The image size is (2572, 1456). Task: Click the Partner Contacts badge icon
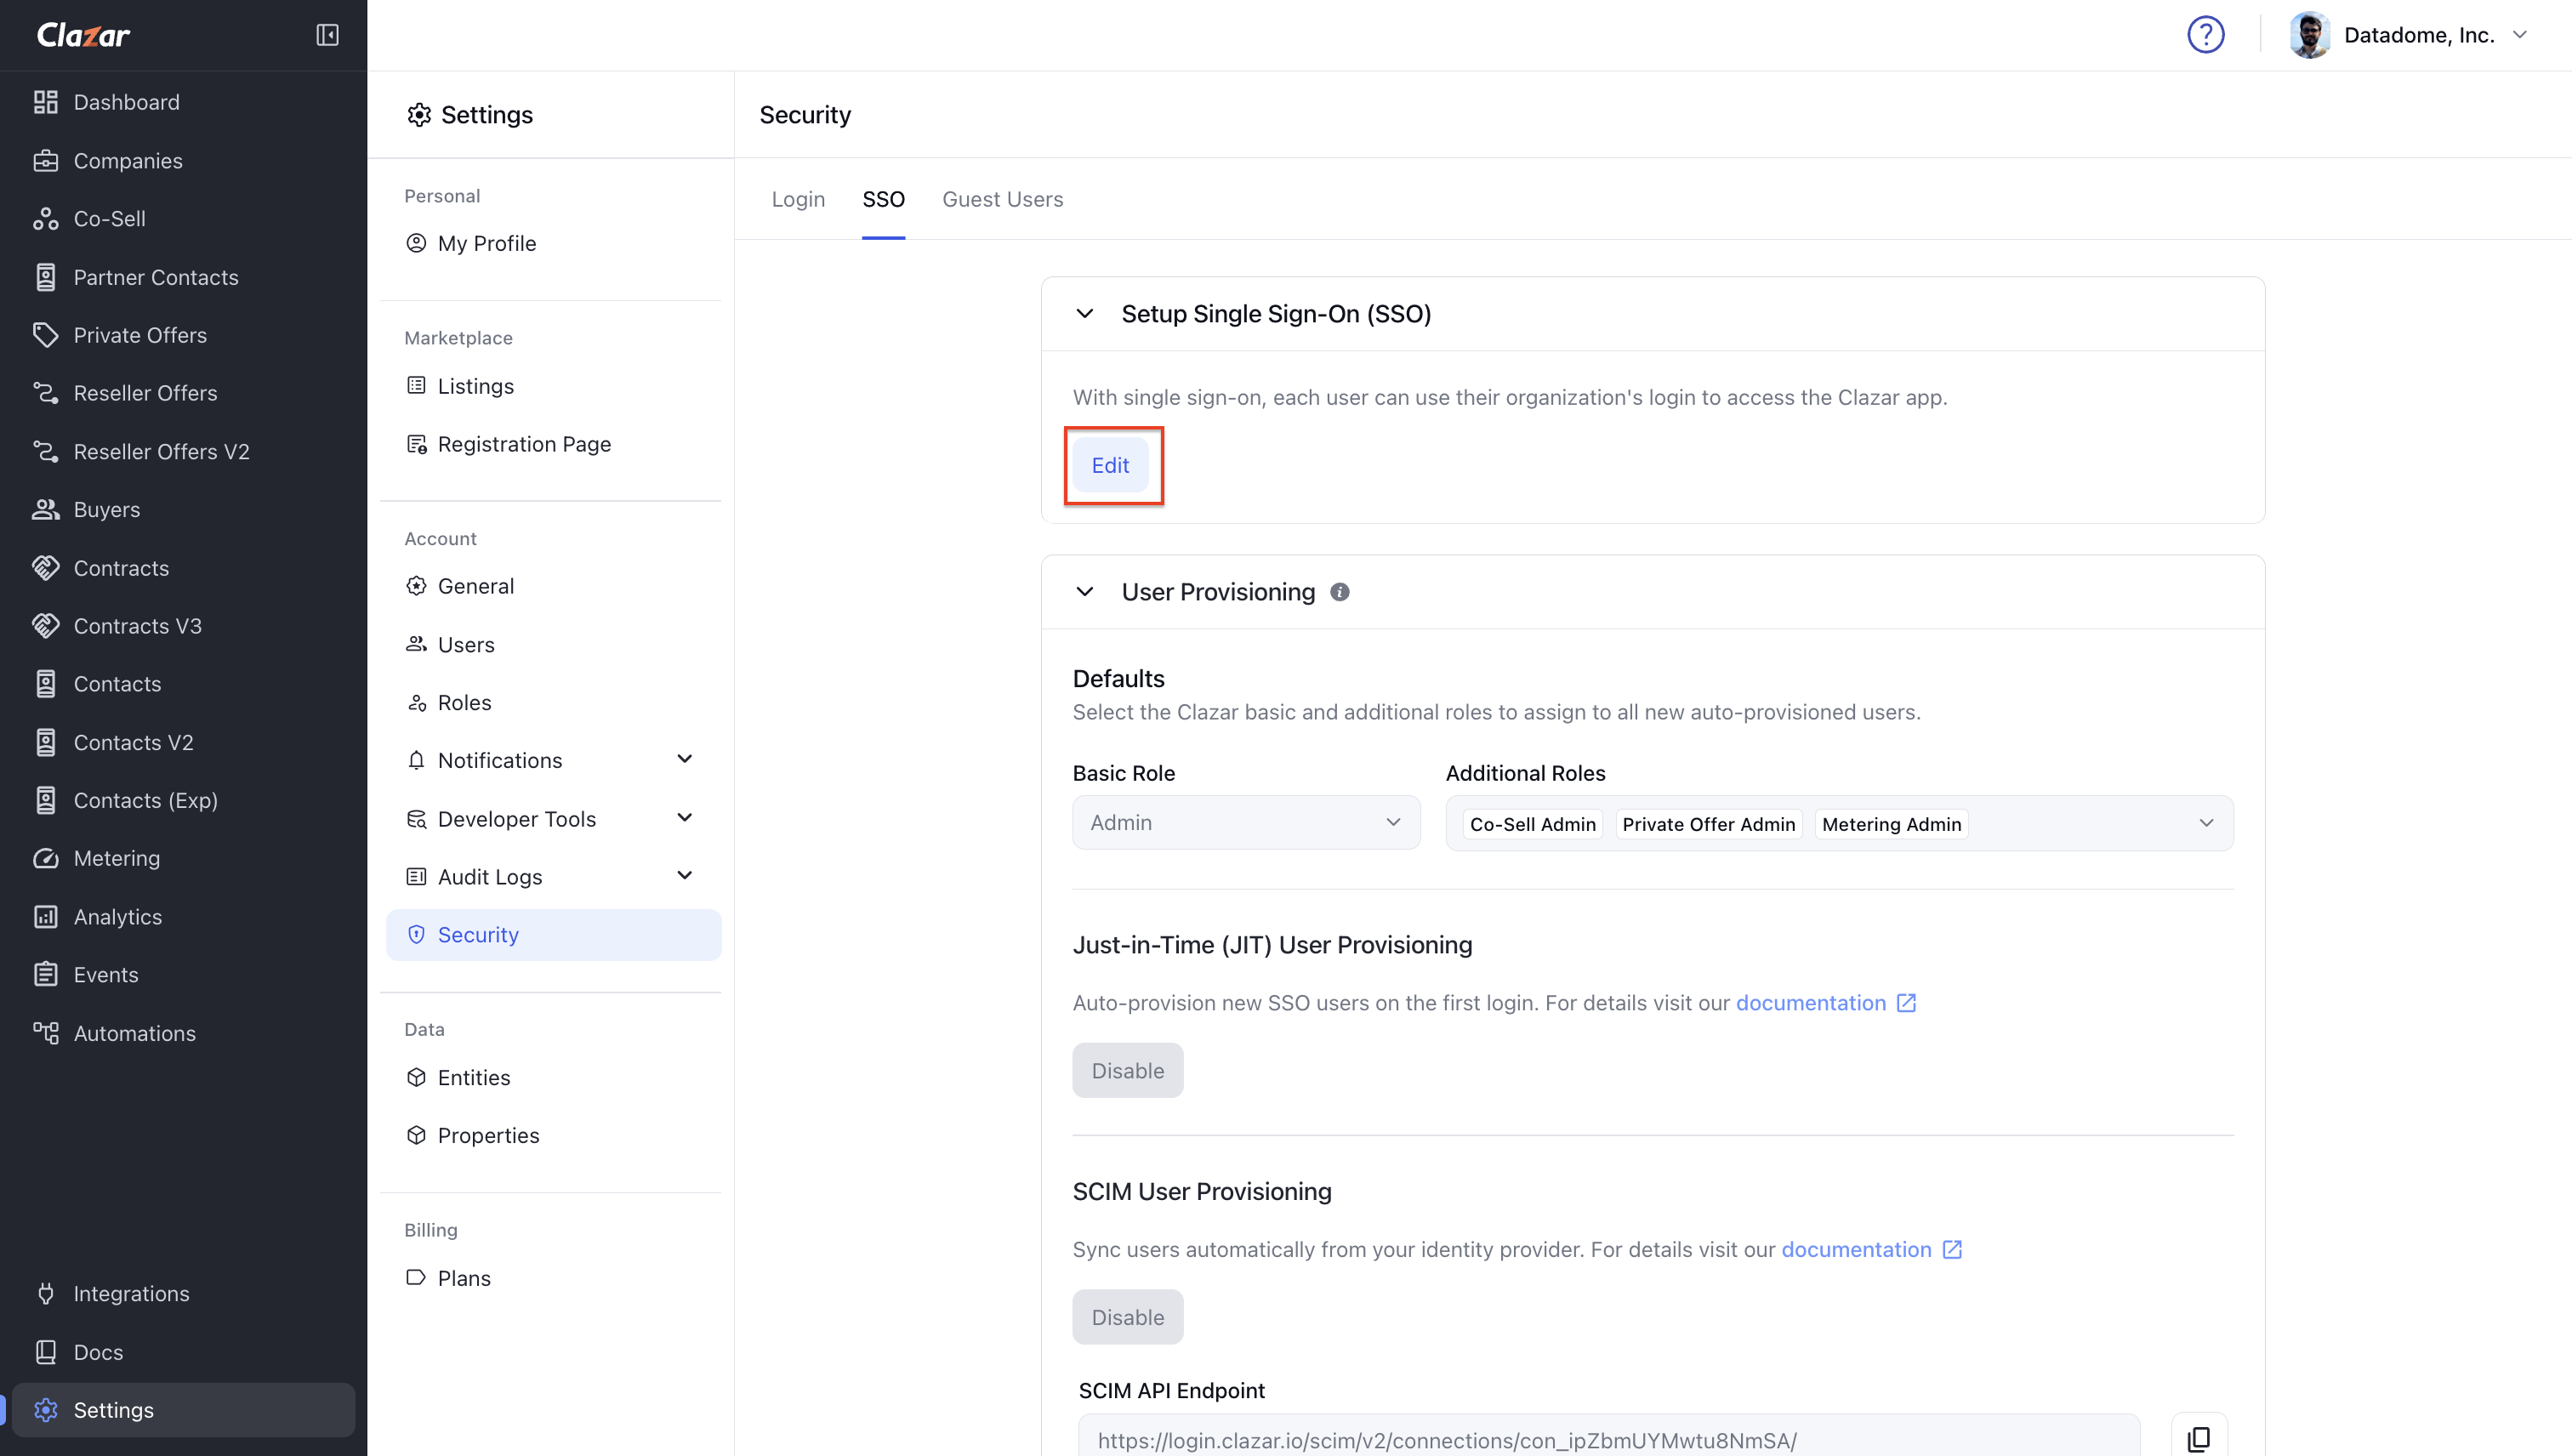(46, 277)
